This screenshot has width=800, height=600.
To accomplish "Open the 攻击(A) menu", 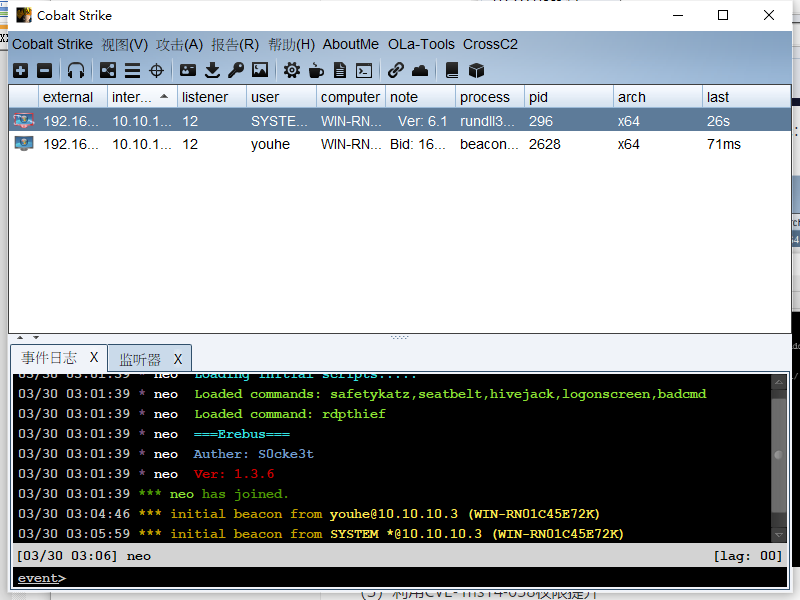I will point(179,44).
